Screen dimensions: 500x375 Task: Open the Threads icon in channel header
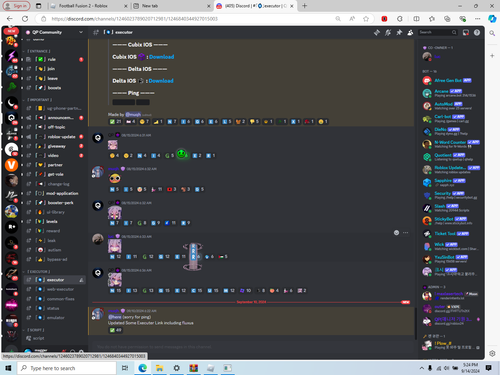tap(377, 32)
